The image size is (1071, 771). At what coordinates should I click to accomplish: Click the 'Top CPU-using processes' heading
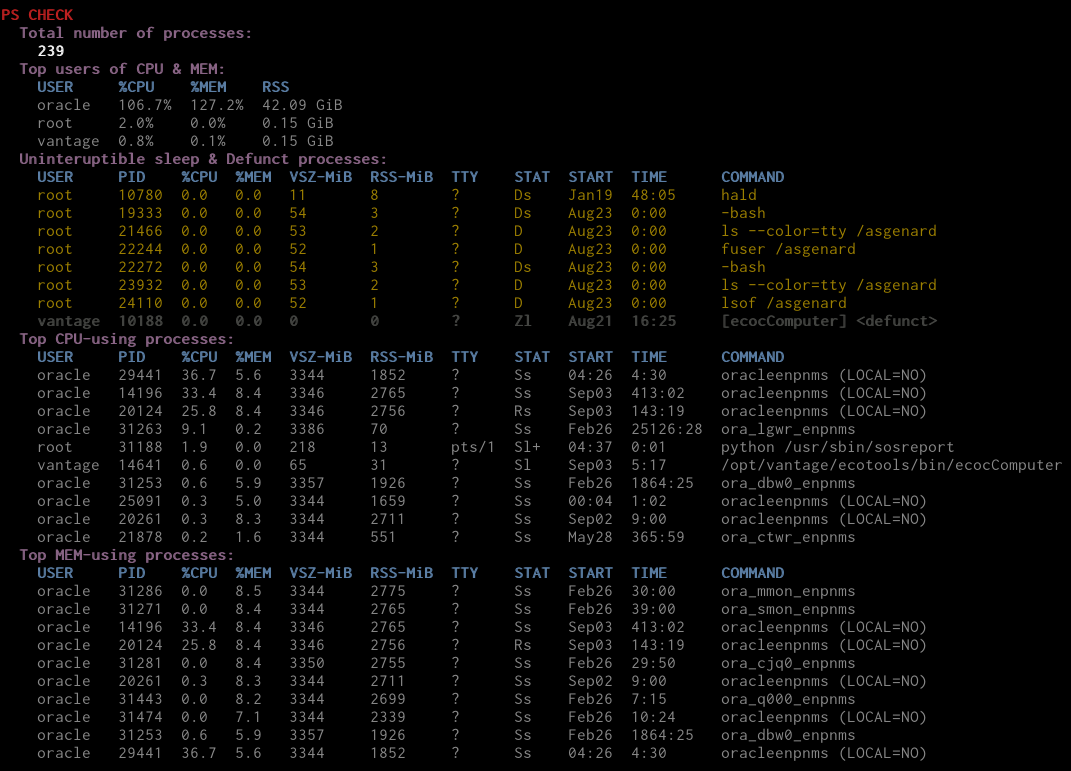tap(126, 339)
